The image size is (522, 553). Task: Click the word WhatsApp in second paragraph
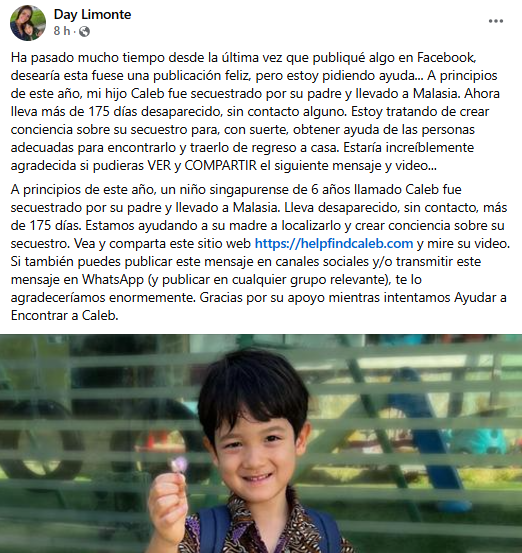[x=113, y=280]
